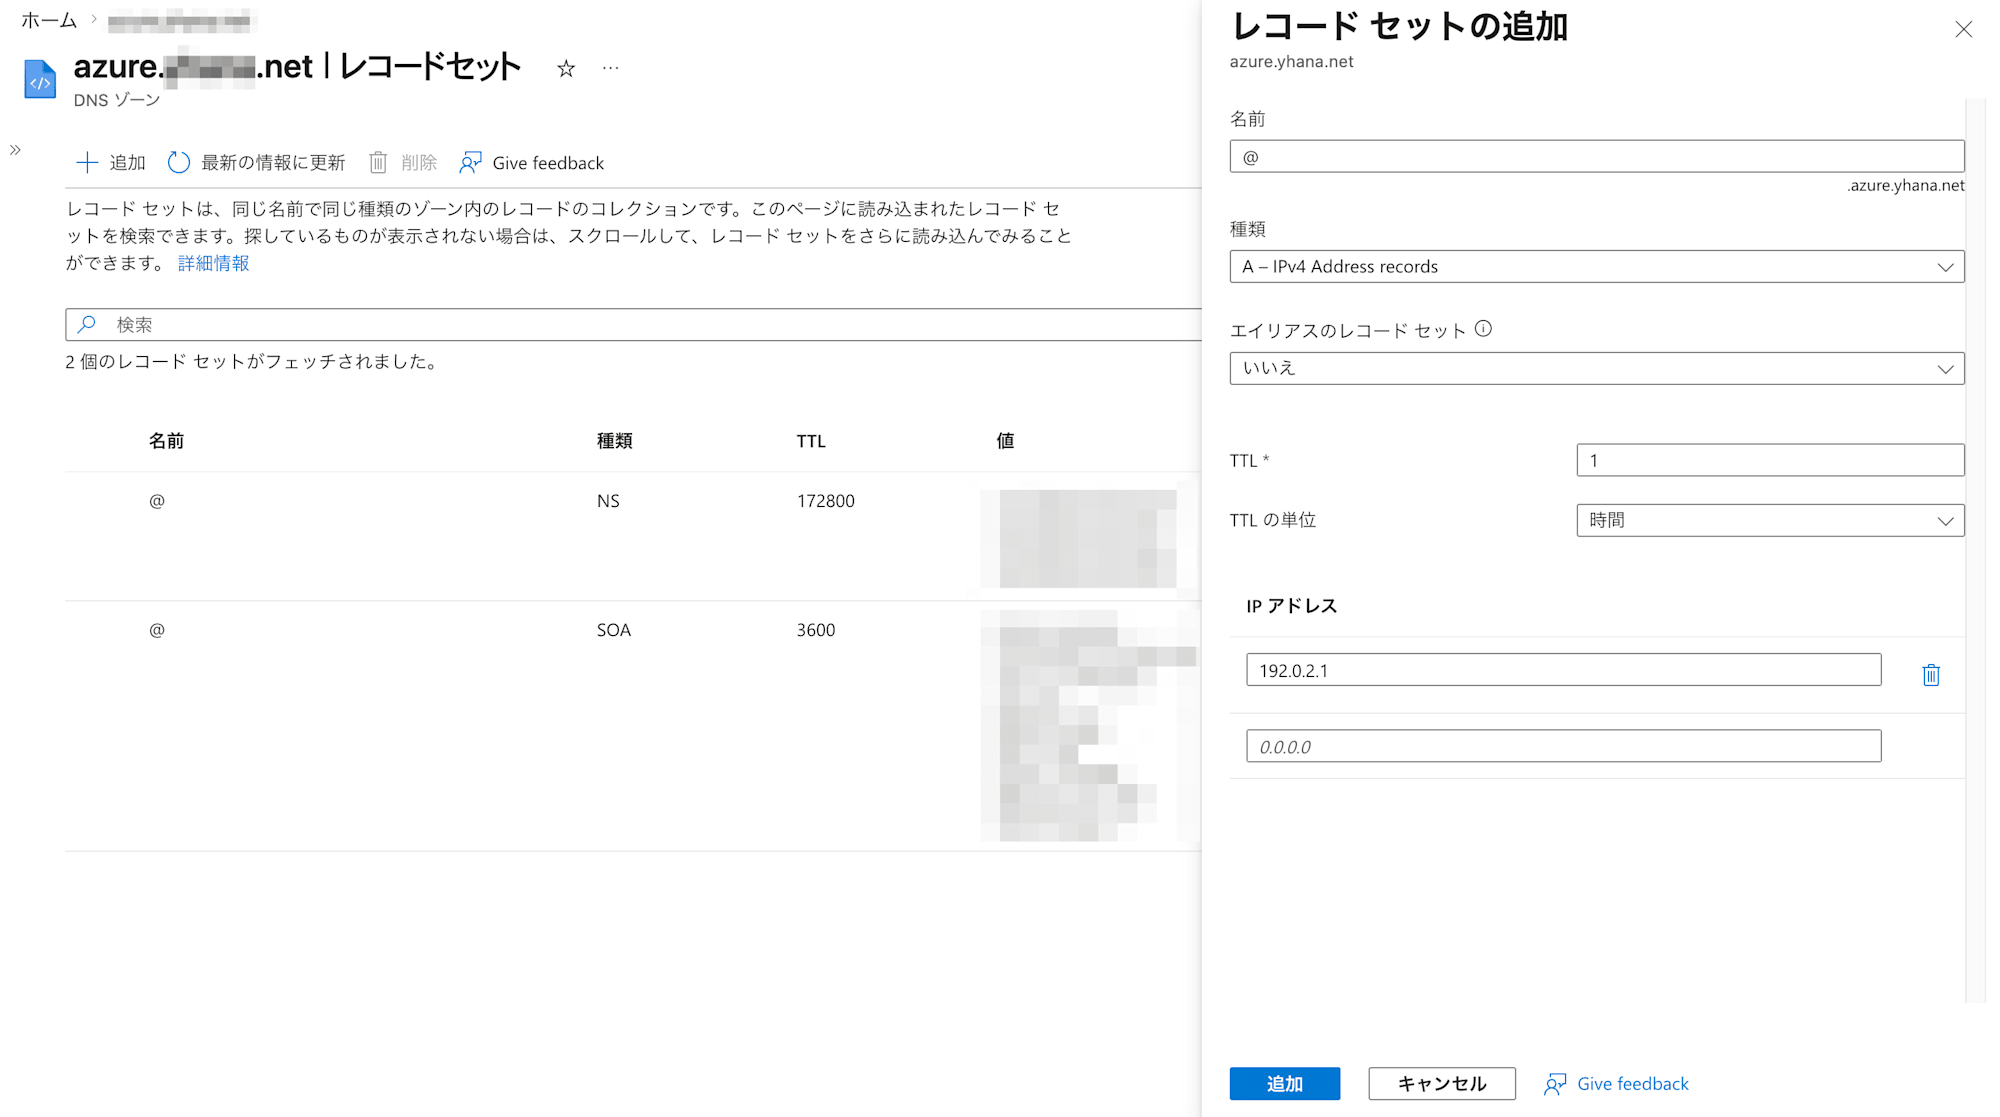2000x1117 pixels.
Task: Click the DNS zone icon beside the title
Action: click(40, 79)
